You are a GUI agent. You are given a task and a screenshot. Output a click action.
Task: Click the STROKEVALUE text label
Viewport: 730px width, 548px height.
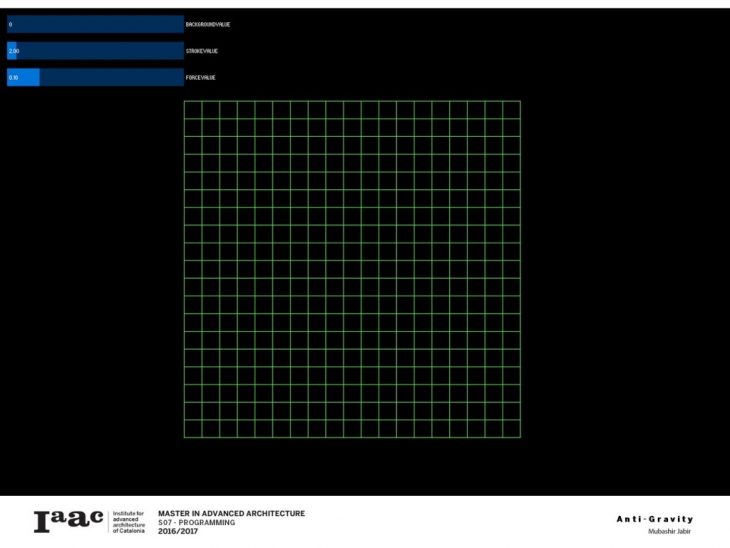pos(202,50)
